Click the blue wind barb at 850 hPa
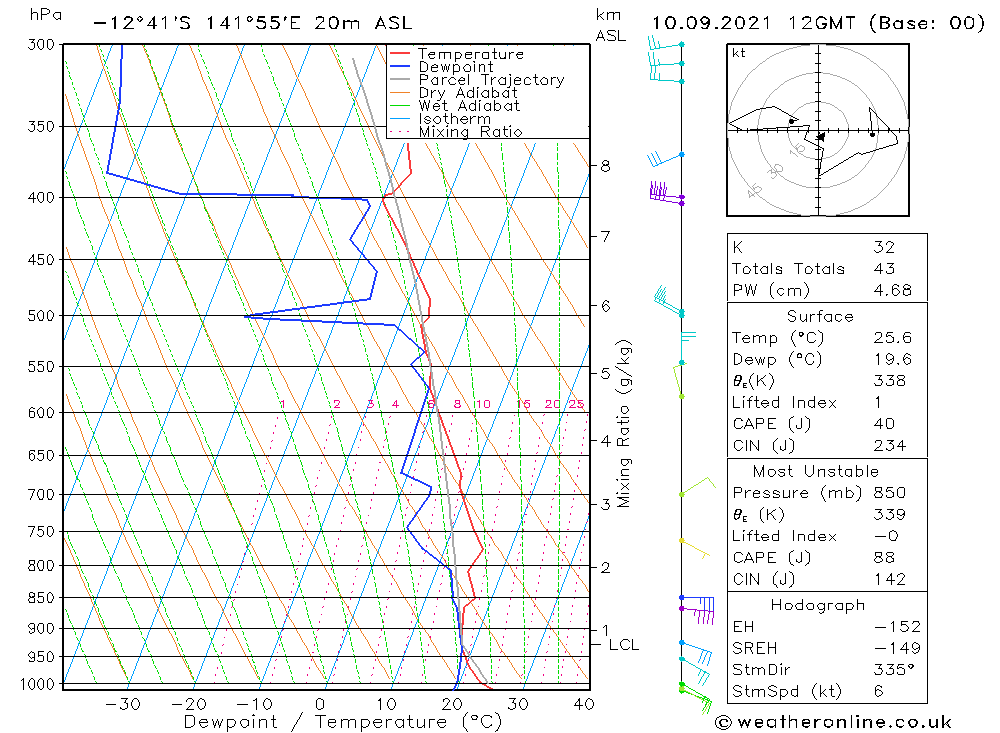 [x=698, y=603]
